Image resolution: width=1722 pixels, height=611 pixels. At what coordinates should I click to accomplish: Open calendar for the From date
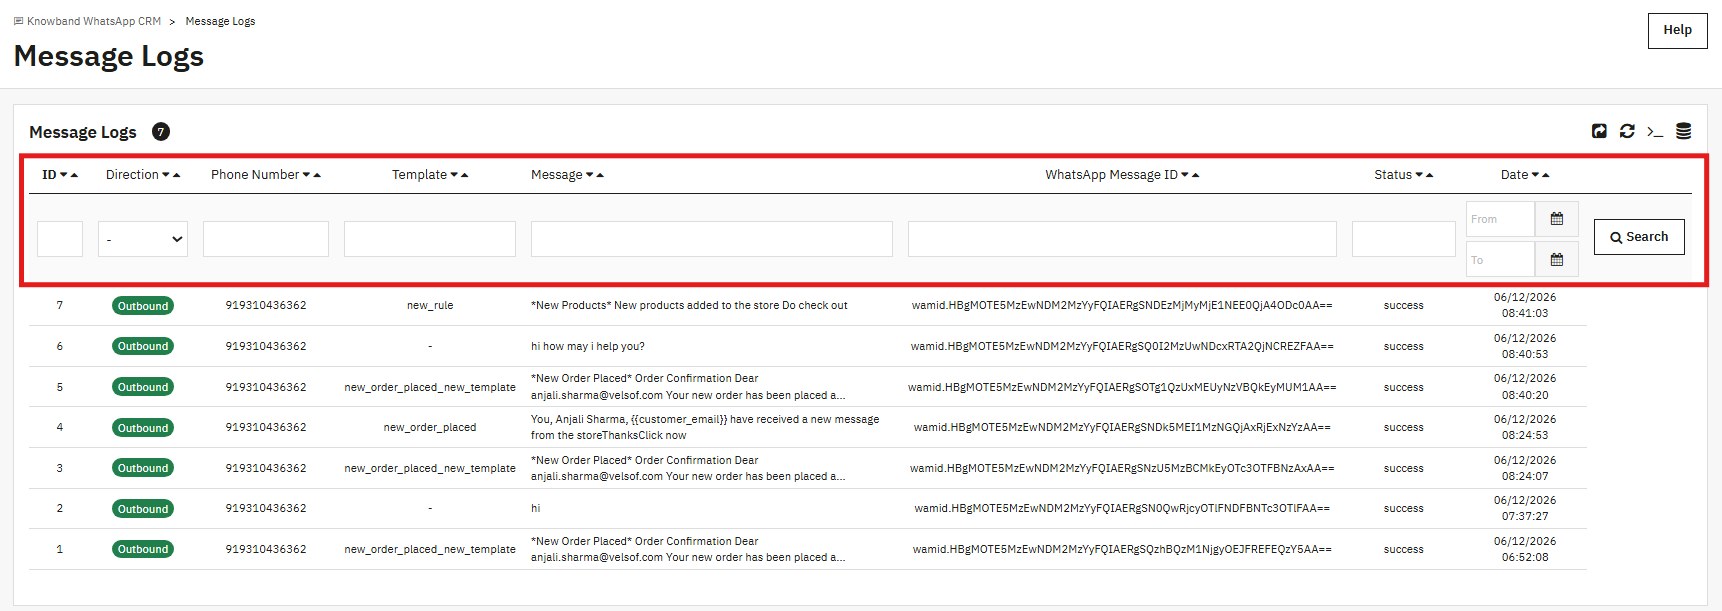(x=1557, y=219)
